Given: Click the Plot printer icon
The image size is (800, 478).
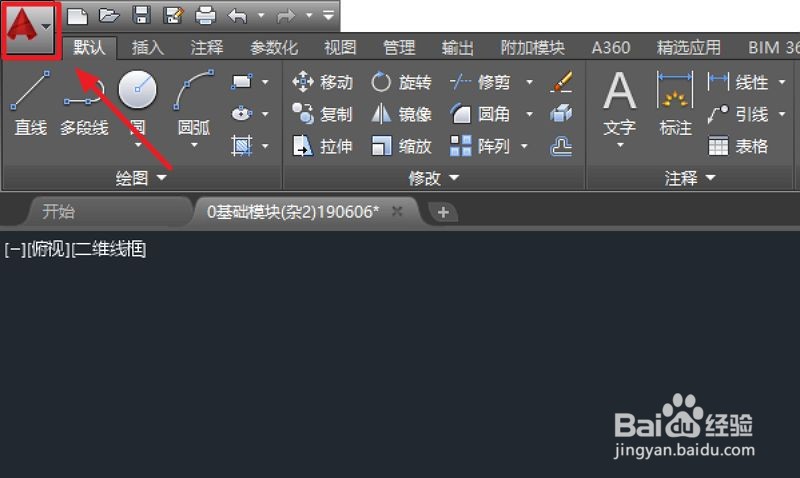Looking at the screenshot, I should coord(206,16).
